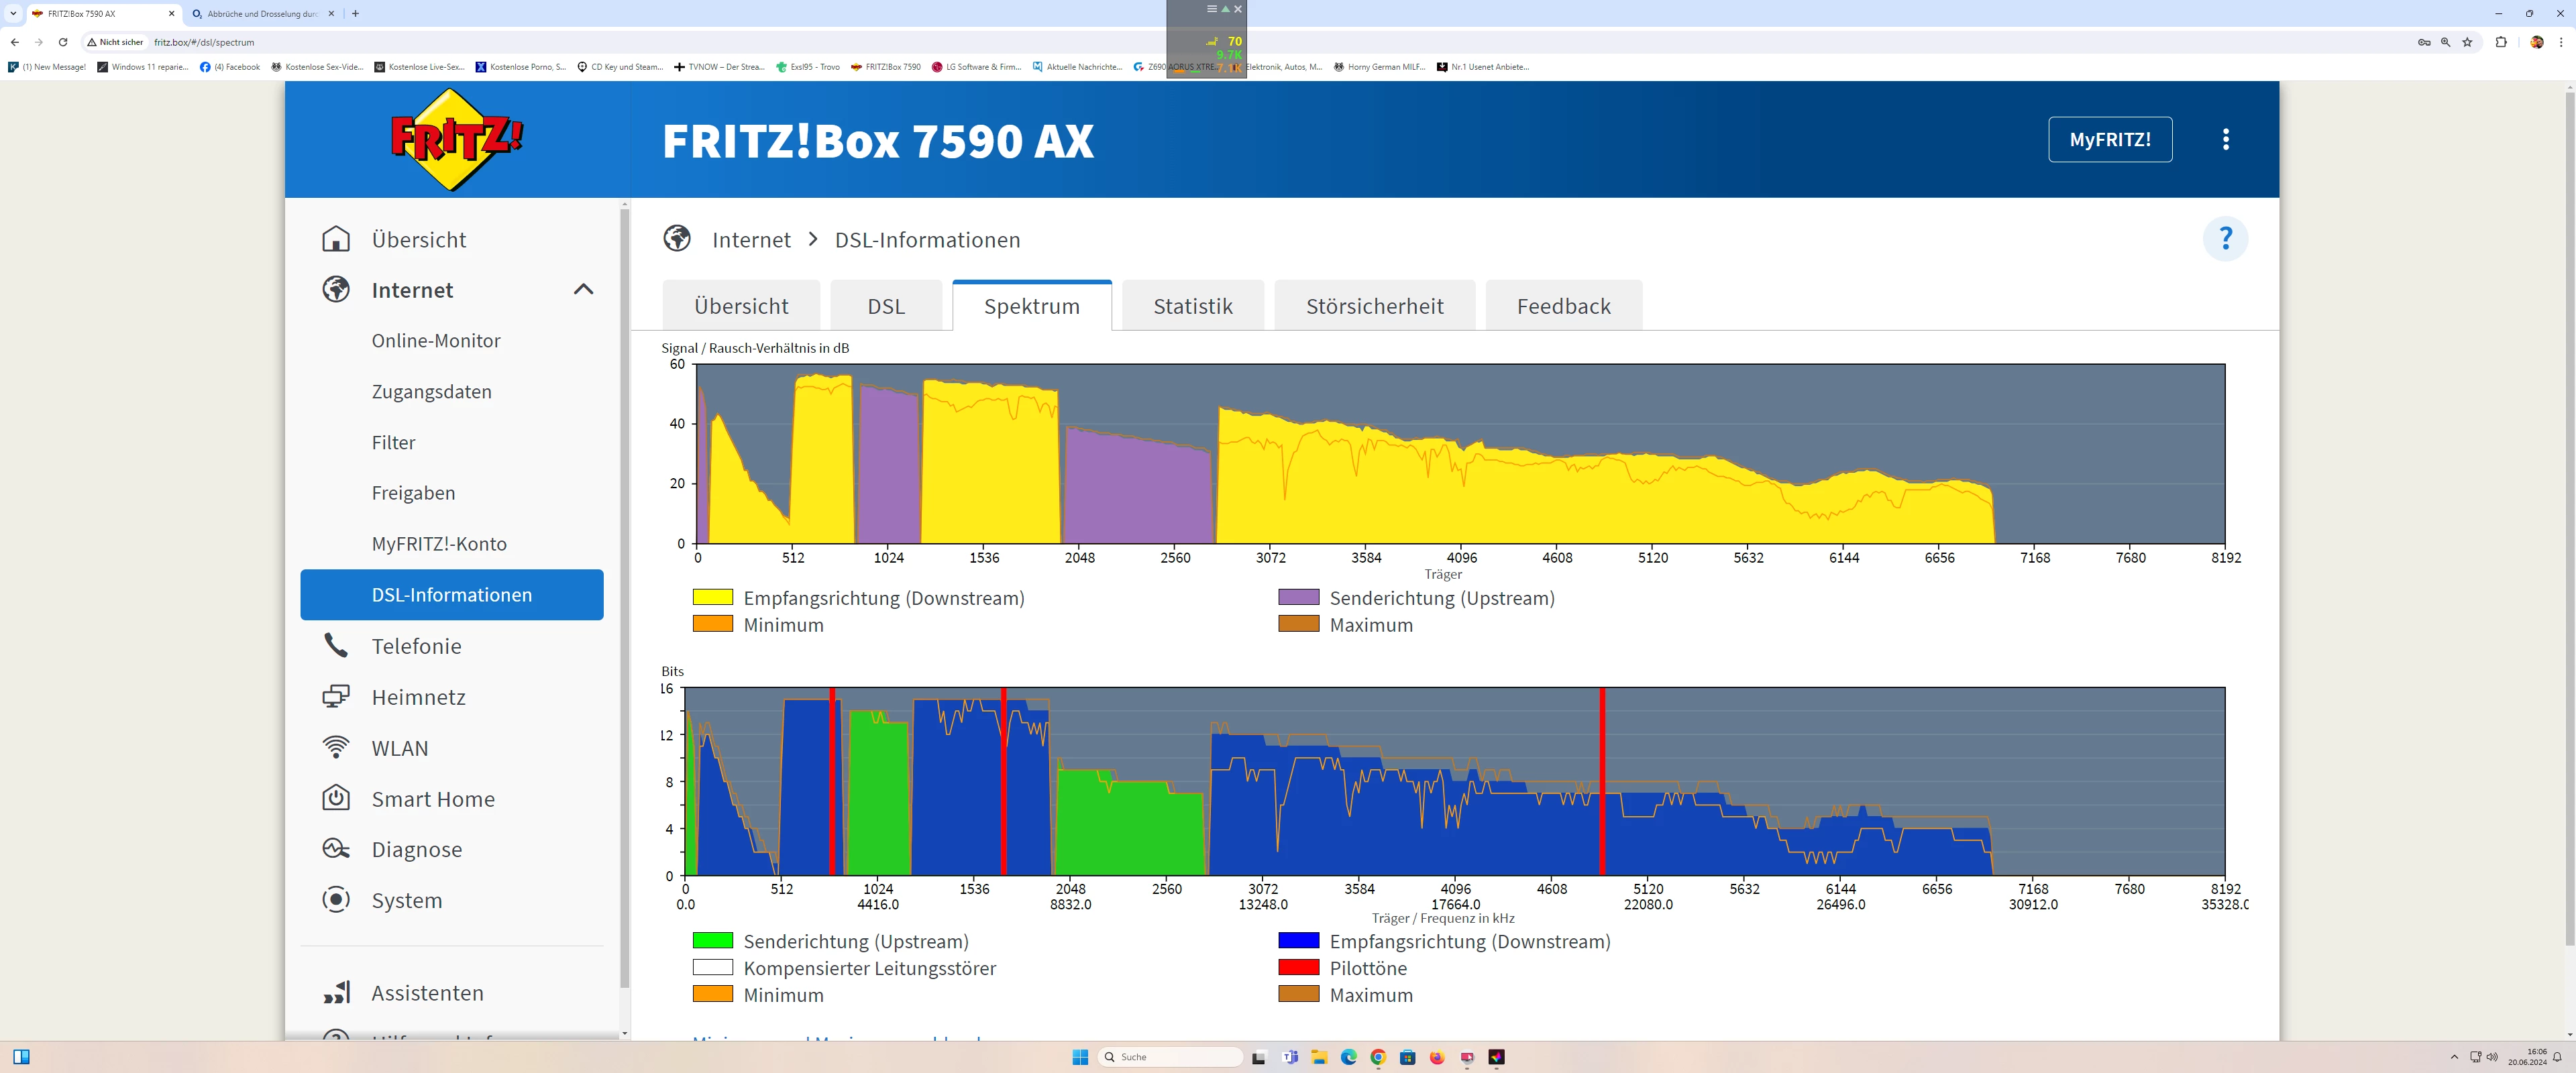Click green Upstream legend swatch
Screen dimensions: 2576x1073
click(713, 941)
